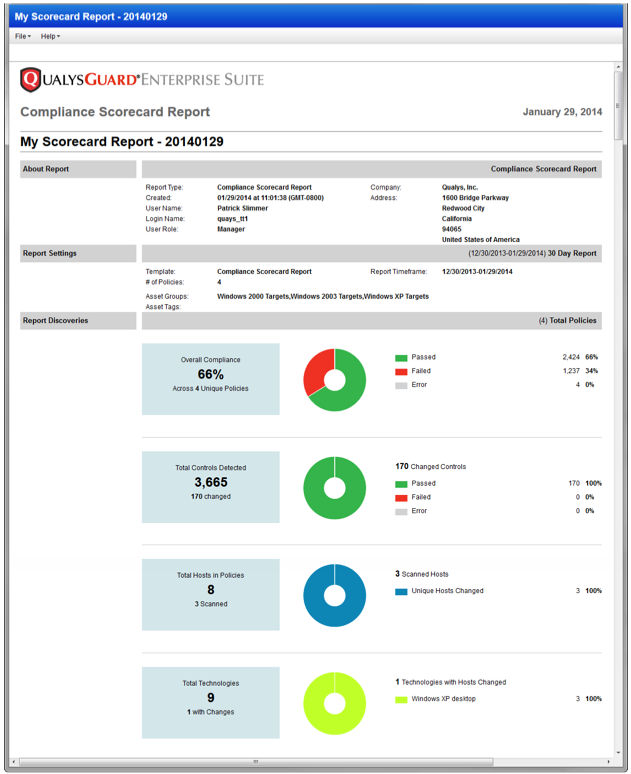Image resolution: width=631 pixels, height=774 pixels.
Task: Click the Overall Compliance 66% summary box
Action: pyautogui.click(x=211, y=379)
